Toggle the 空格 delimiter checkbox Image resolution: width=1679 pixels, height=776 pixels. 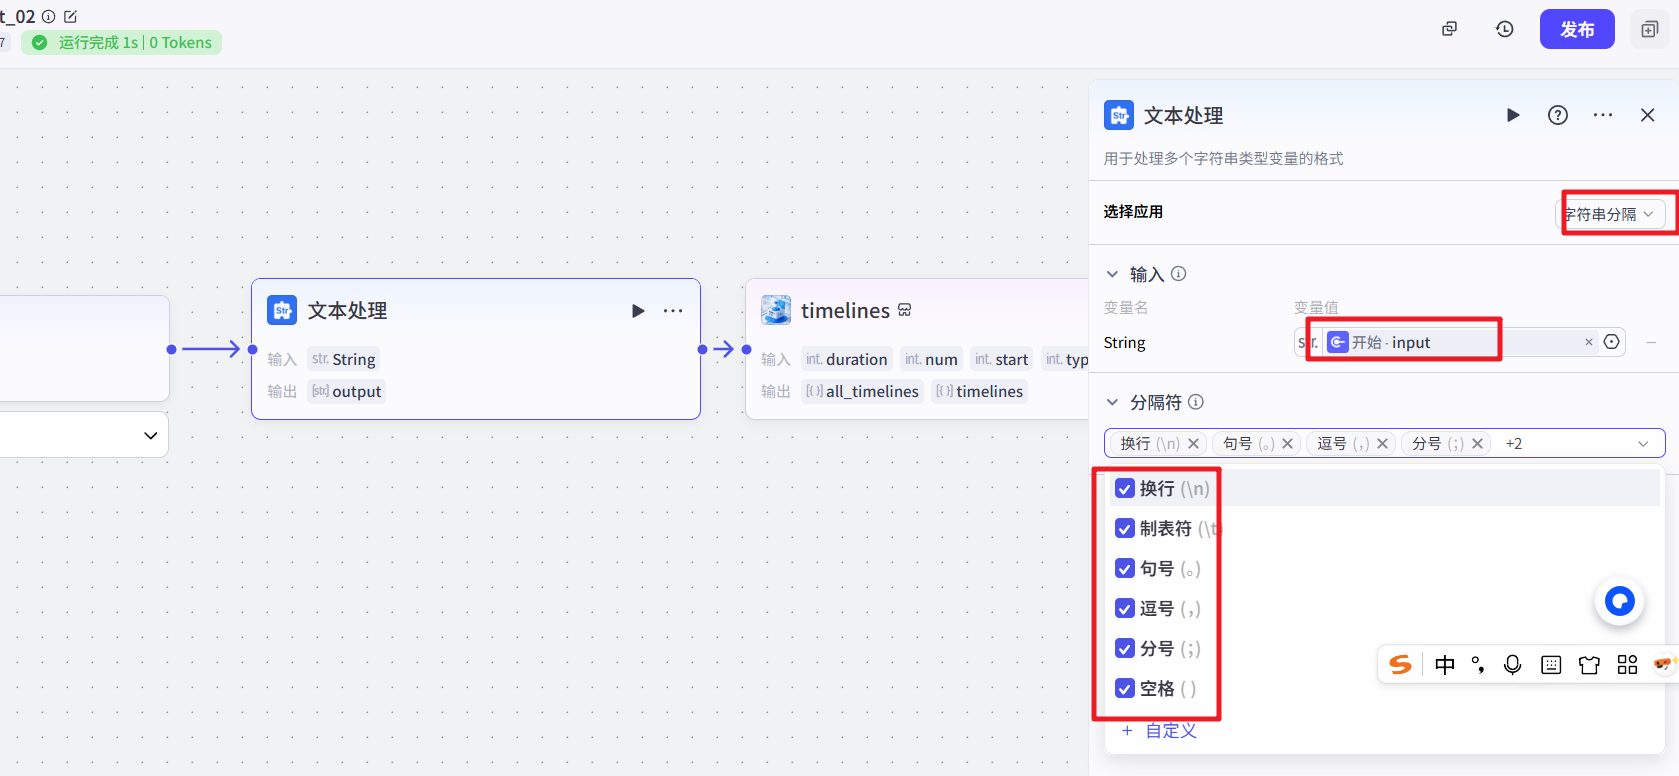click(1125, 689)
